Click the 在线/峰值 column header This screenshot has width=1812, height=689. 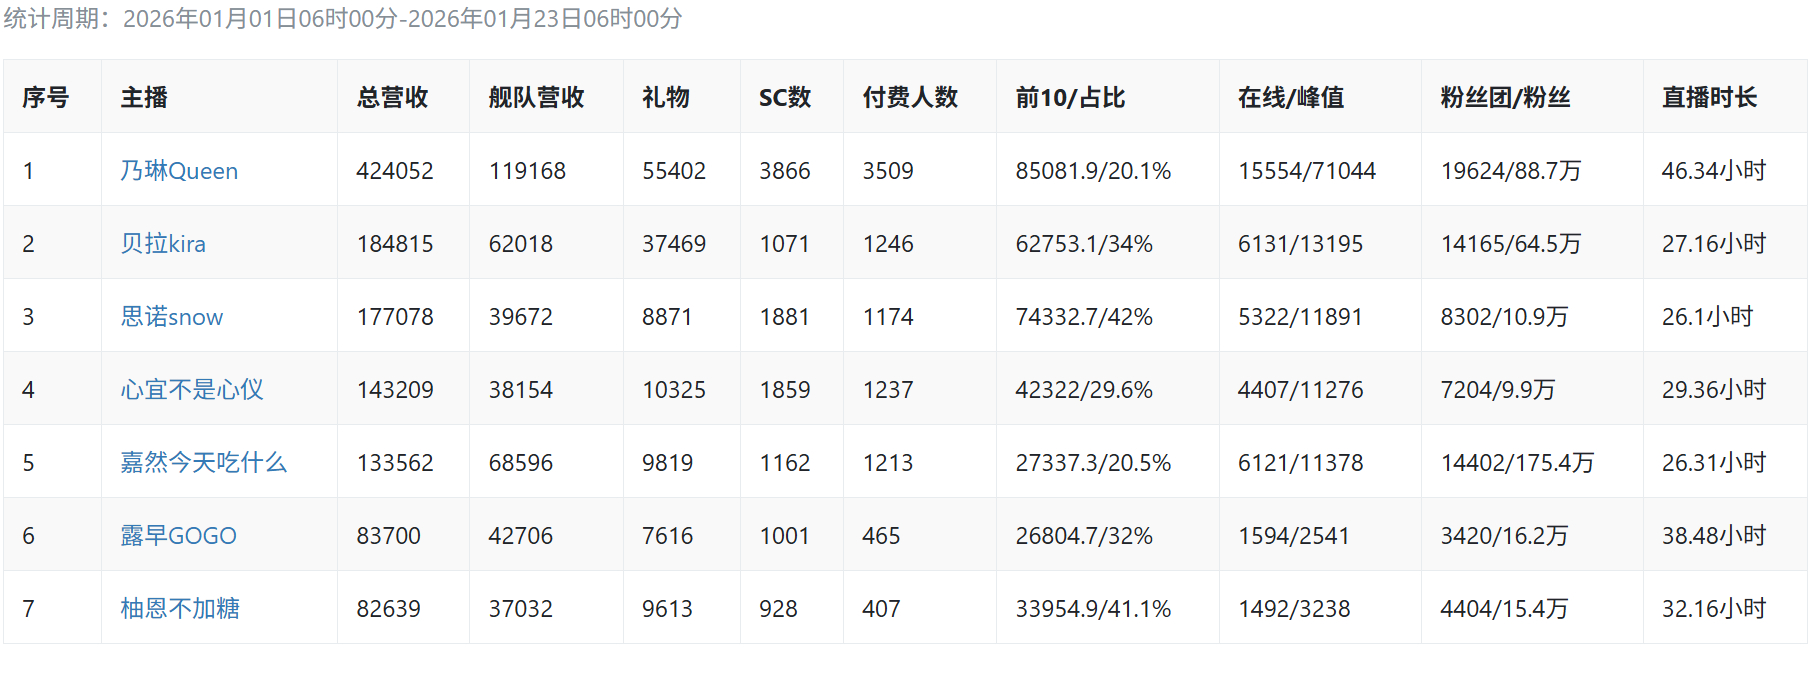coord(1291,98)
